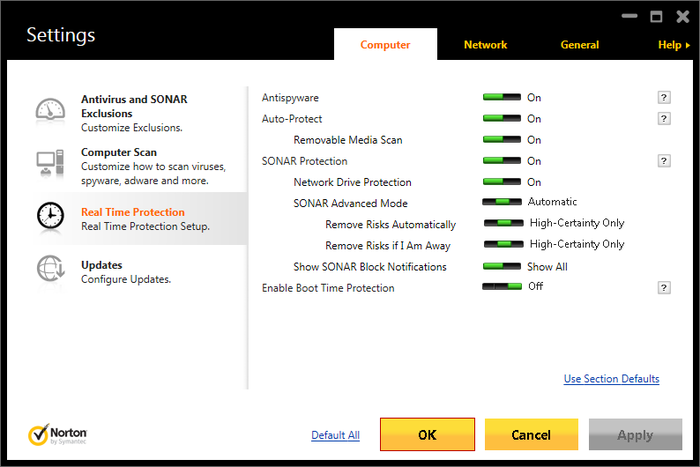The image size is (700, 467).
Task: Open help icon for Enable Boot Time Protection
Action: tap(663, 288)
